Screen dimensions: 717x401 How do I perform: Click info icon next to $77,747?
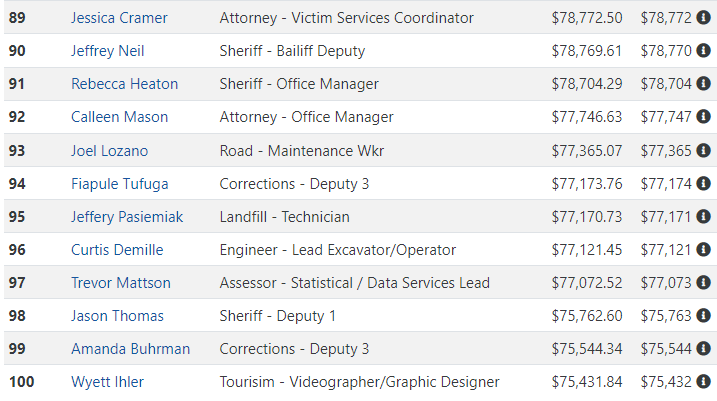pyautogui.click(x=703, y=117)
